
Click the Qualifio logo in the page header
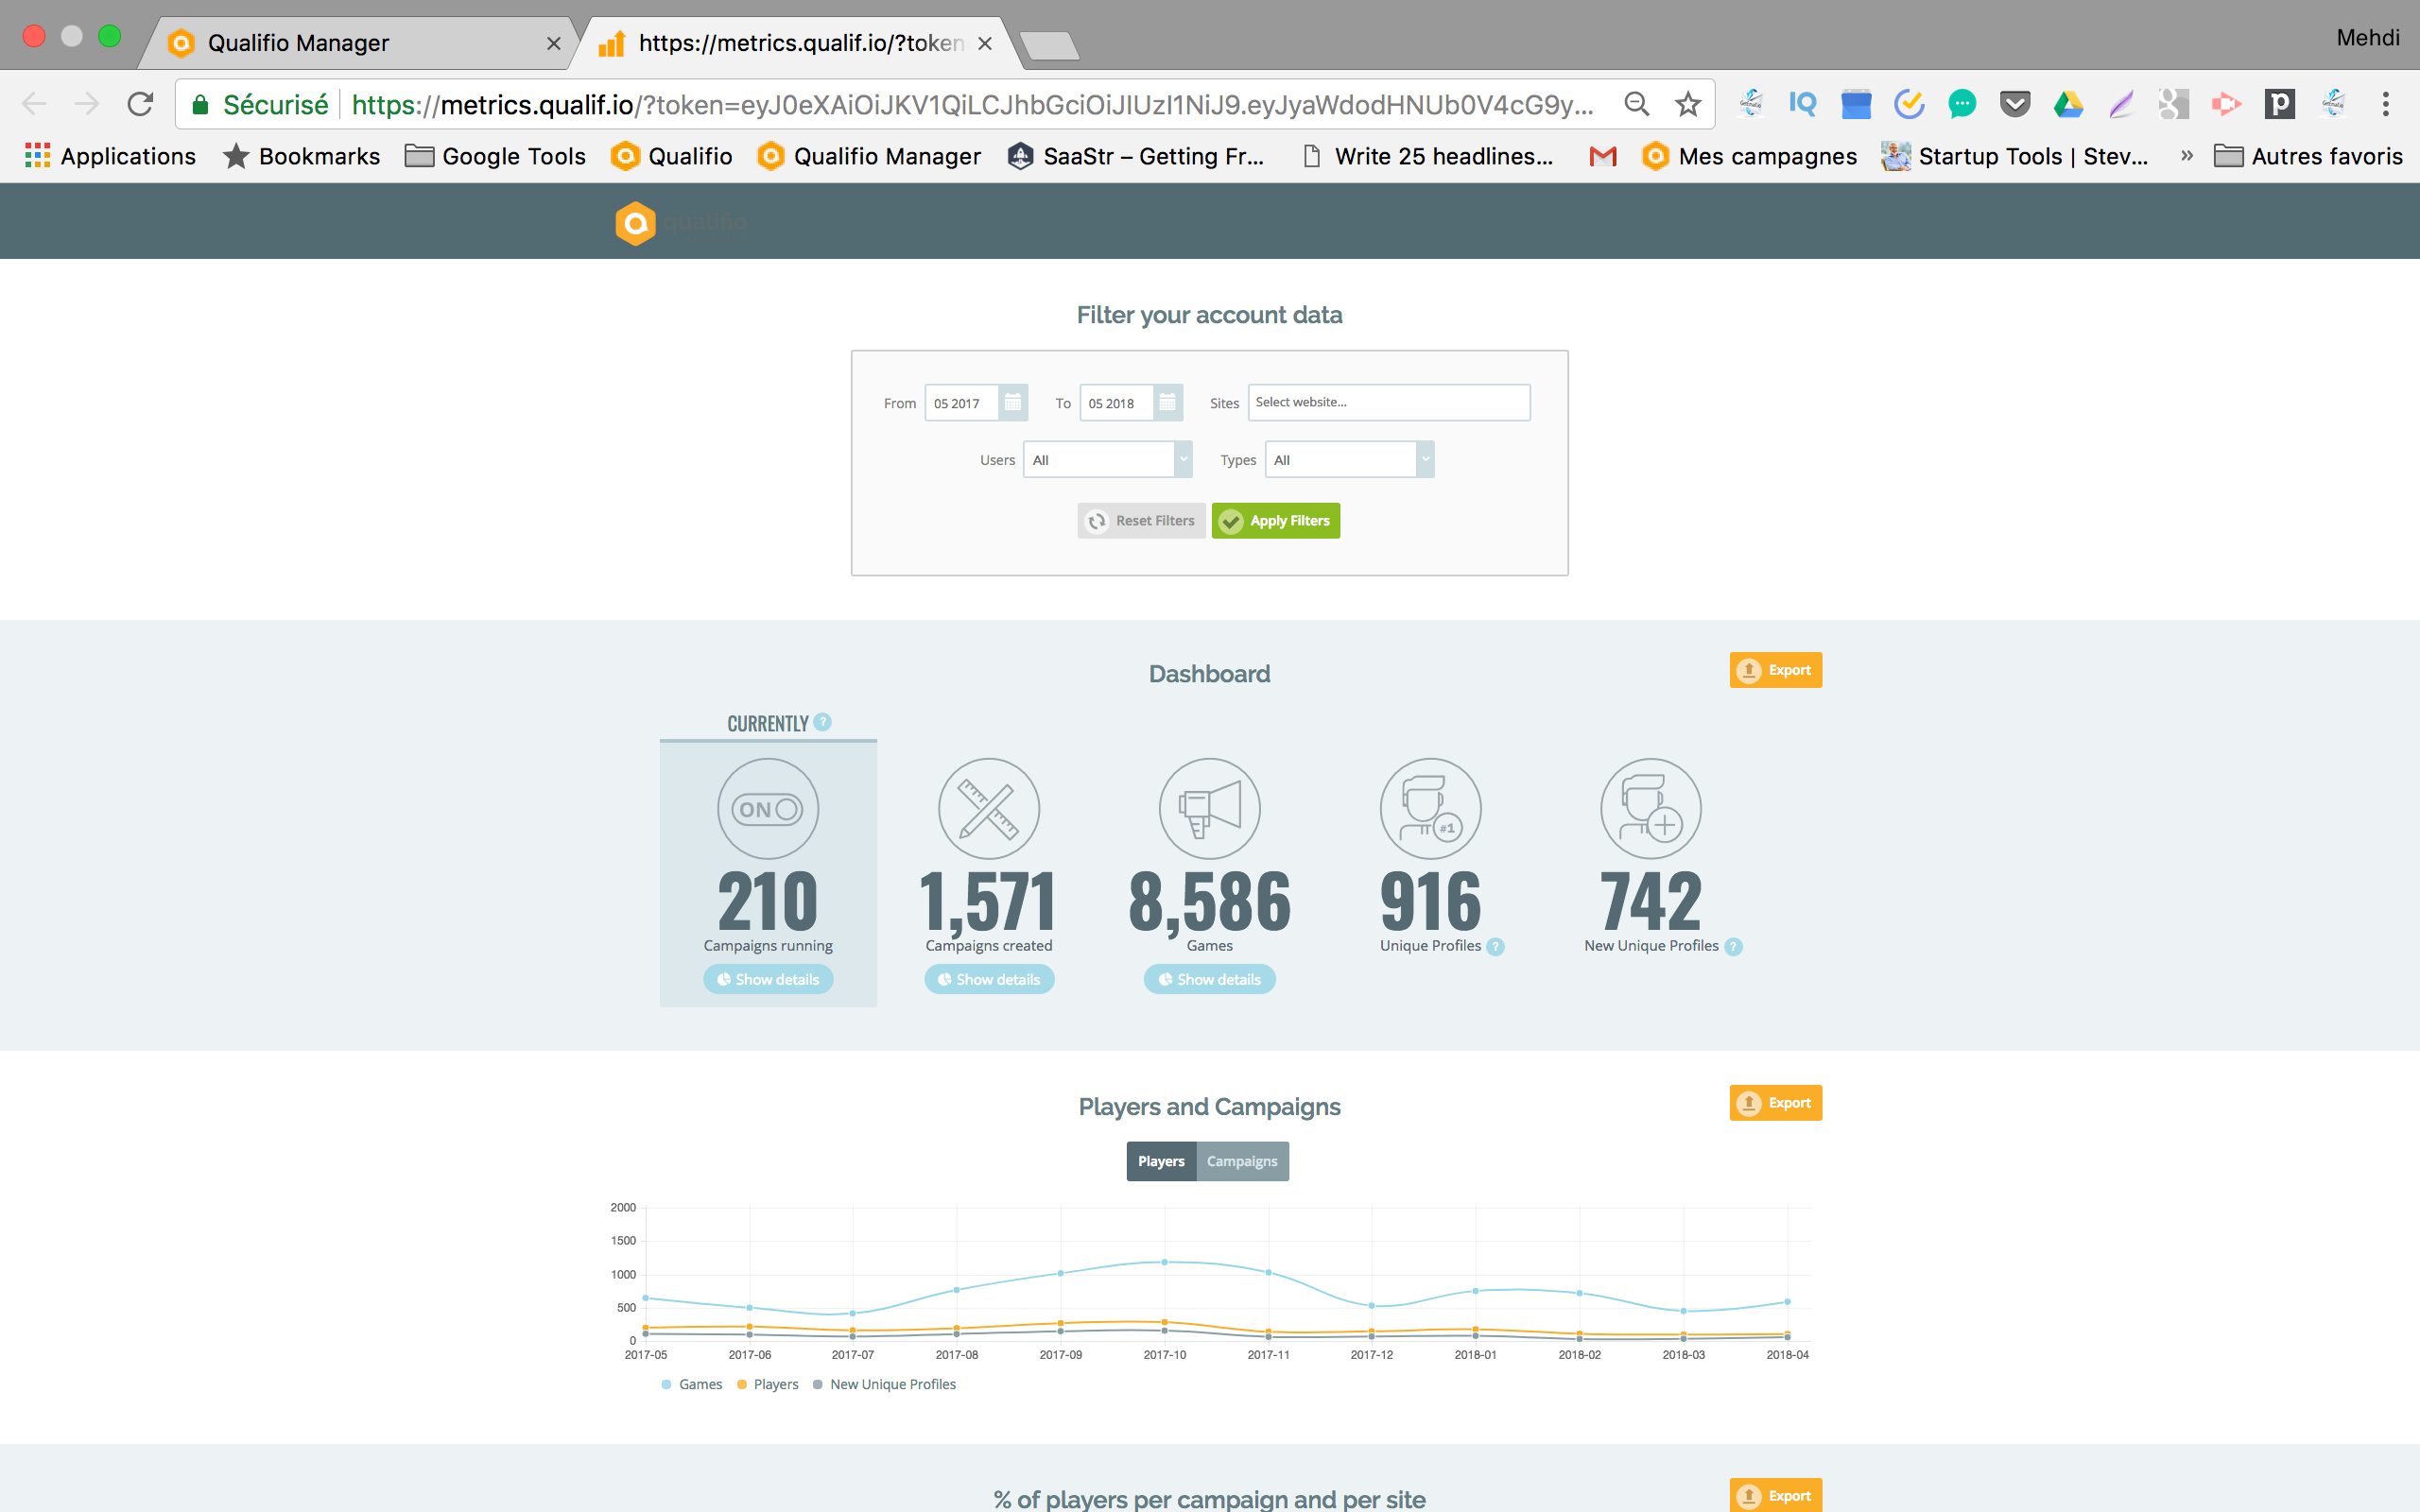pyautogui.click(x=637, y=221)
